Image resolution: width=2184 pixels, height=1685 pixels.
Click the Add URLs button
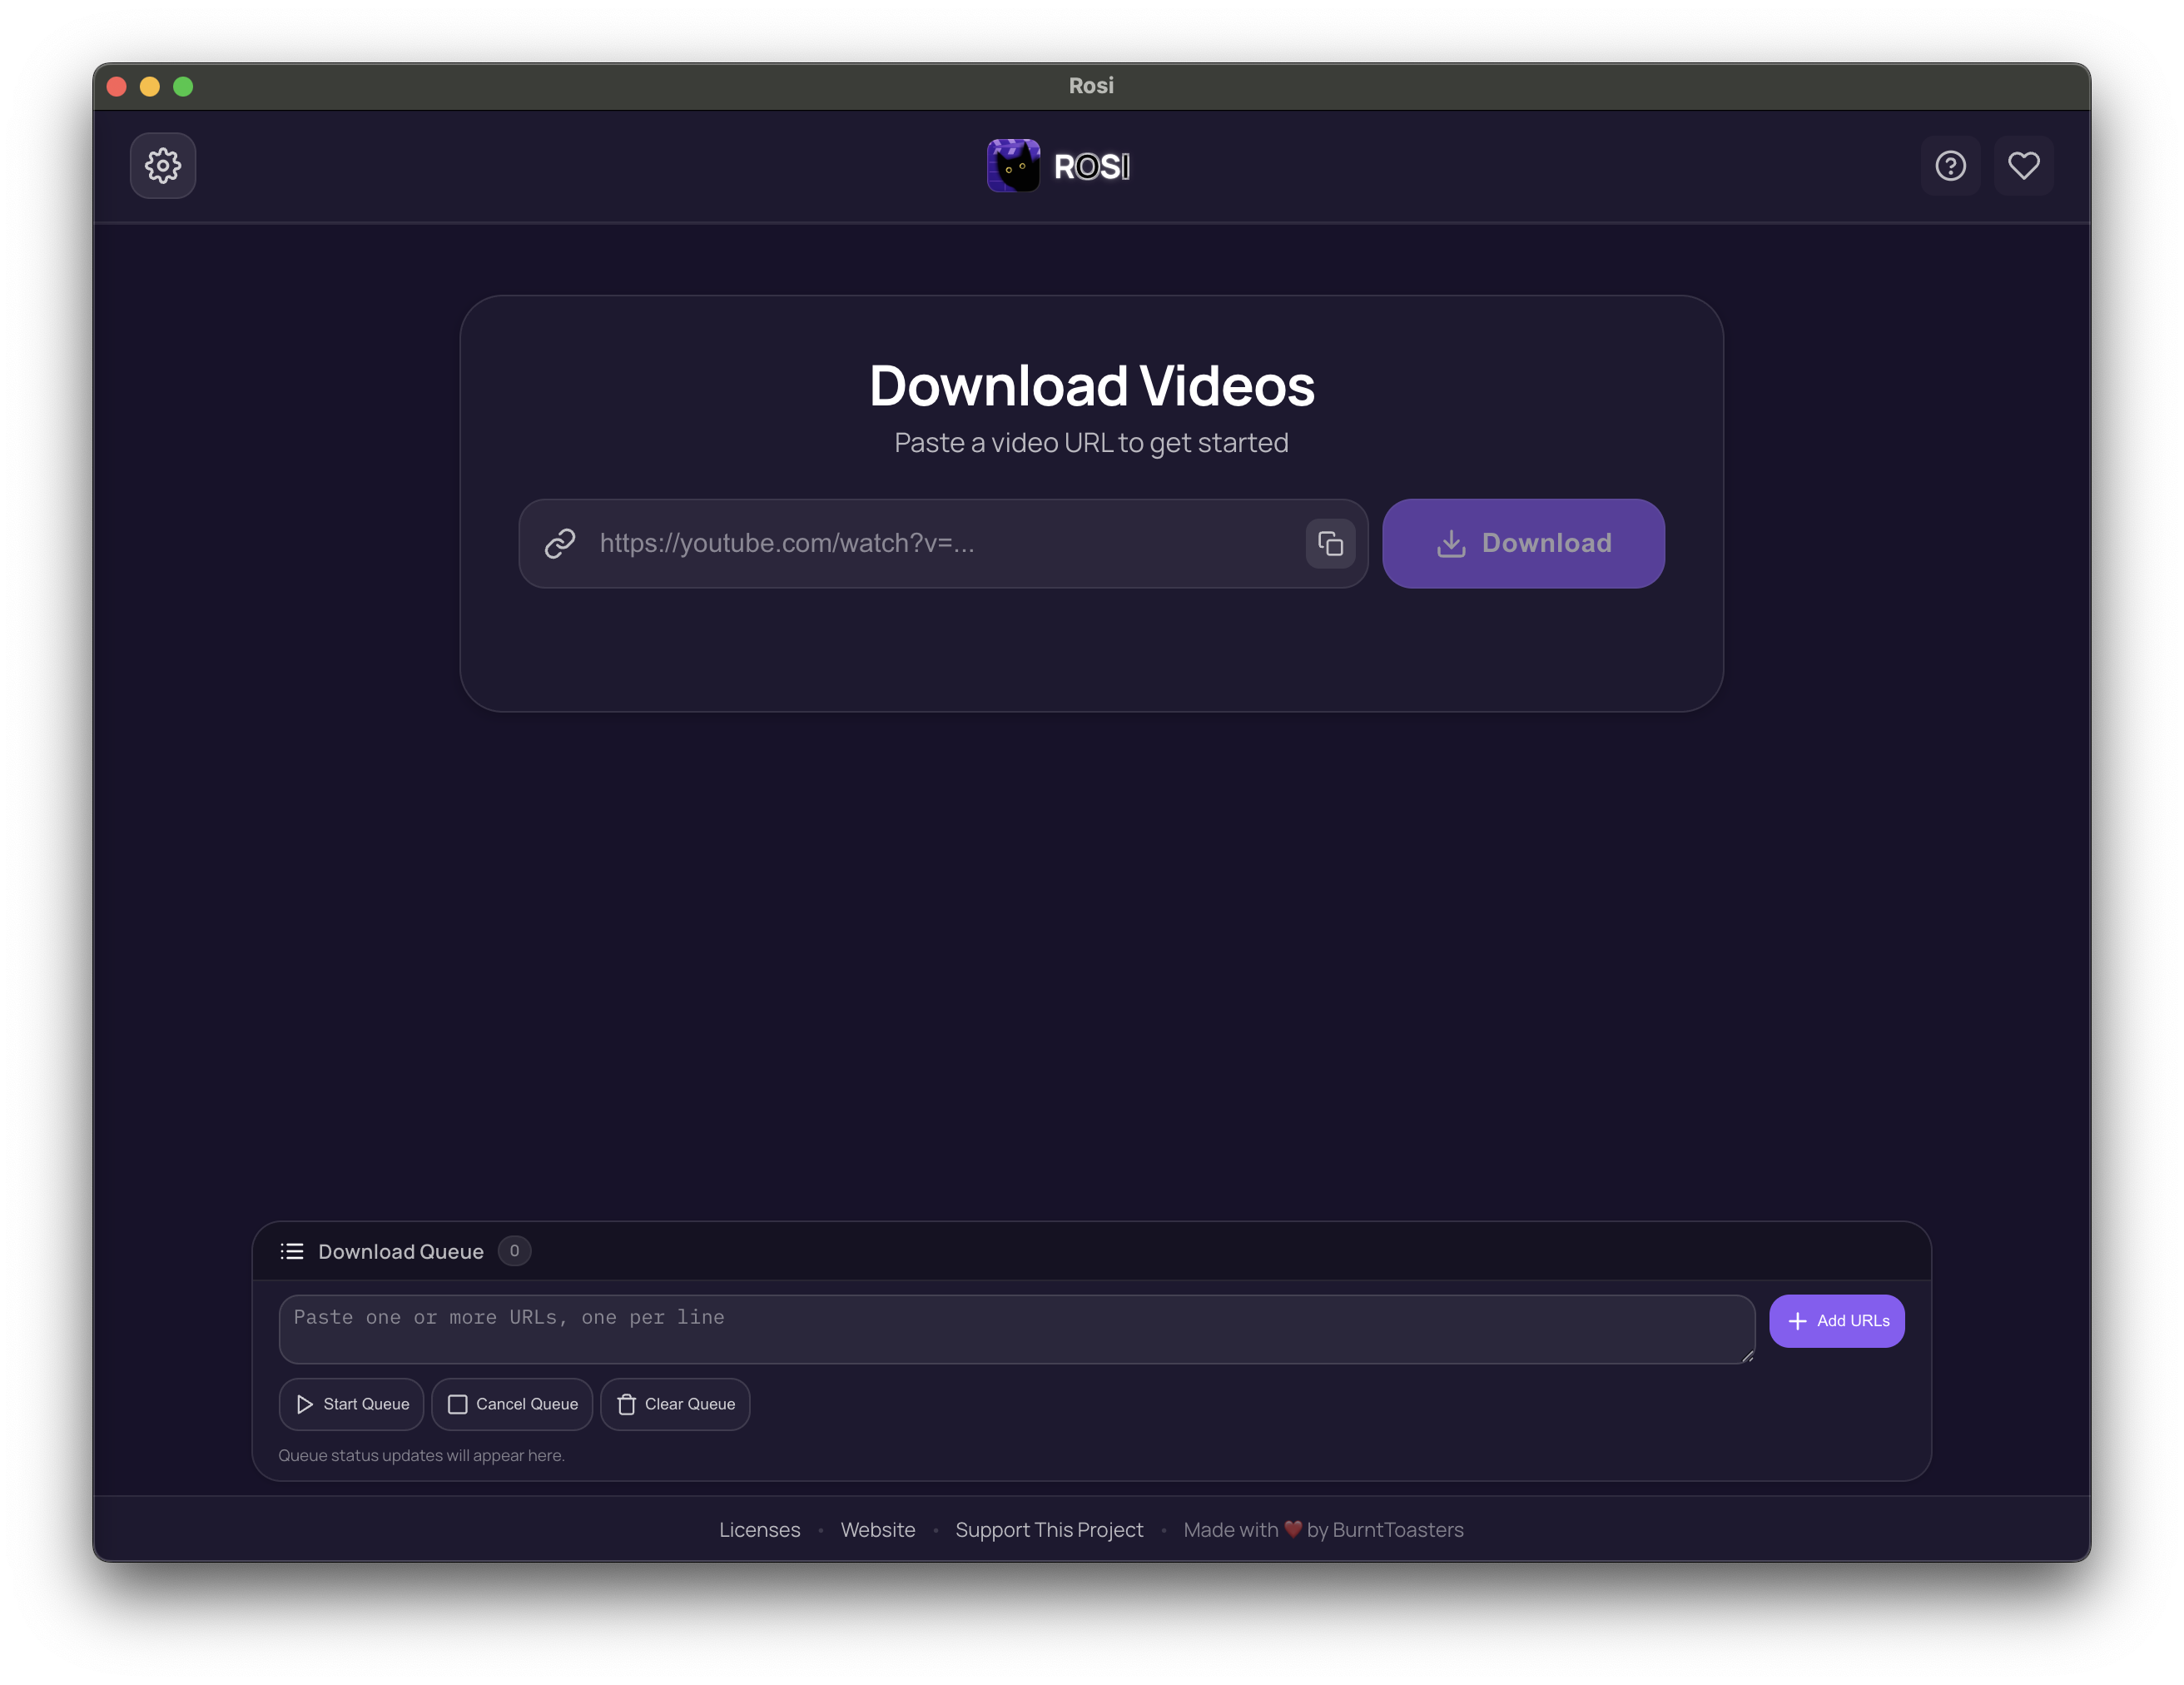pos(1836,1321)
